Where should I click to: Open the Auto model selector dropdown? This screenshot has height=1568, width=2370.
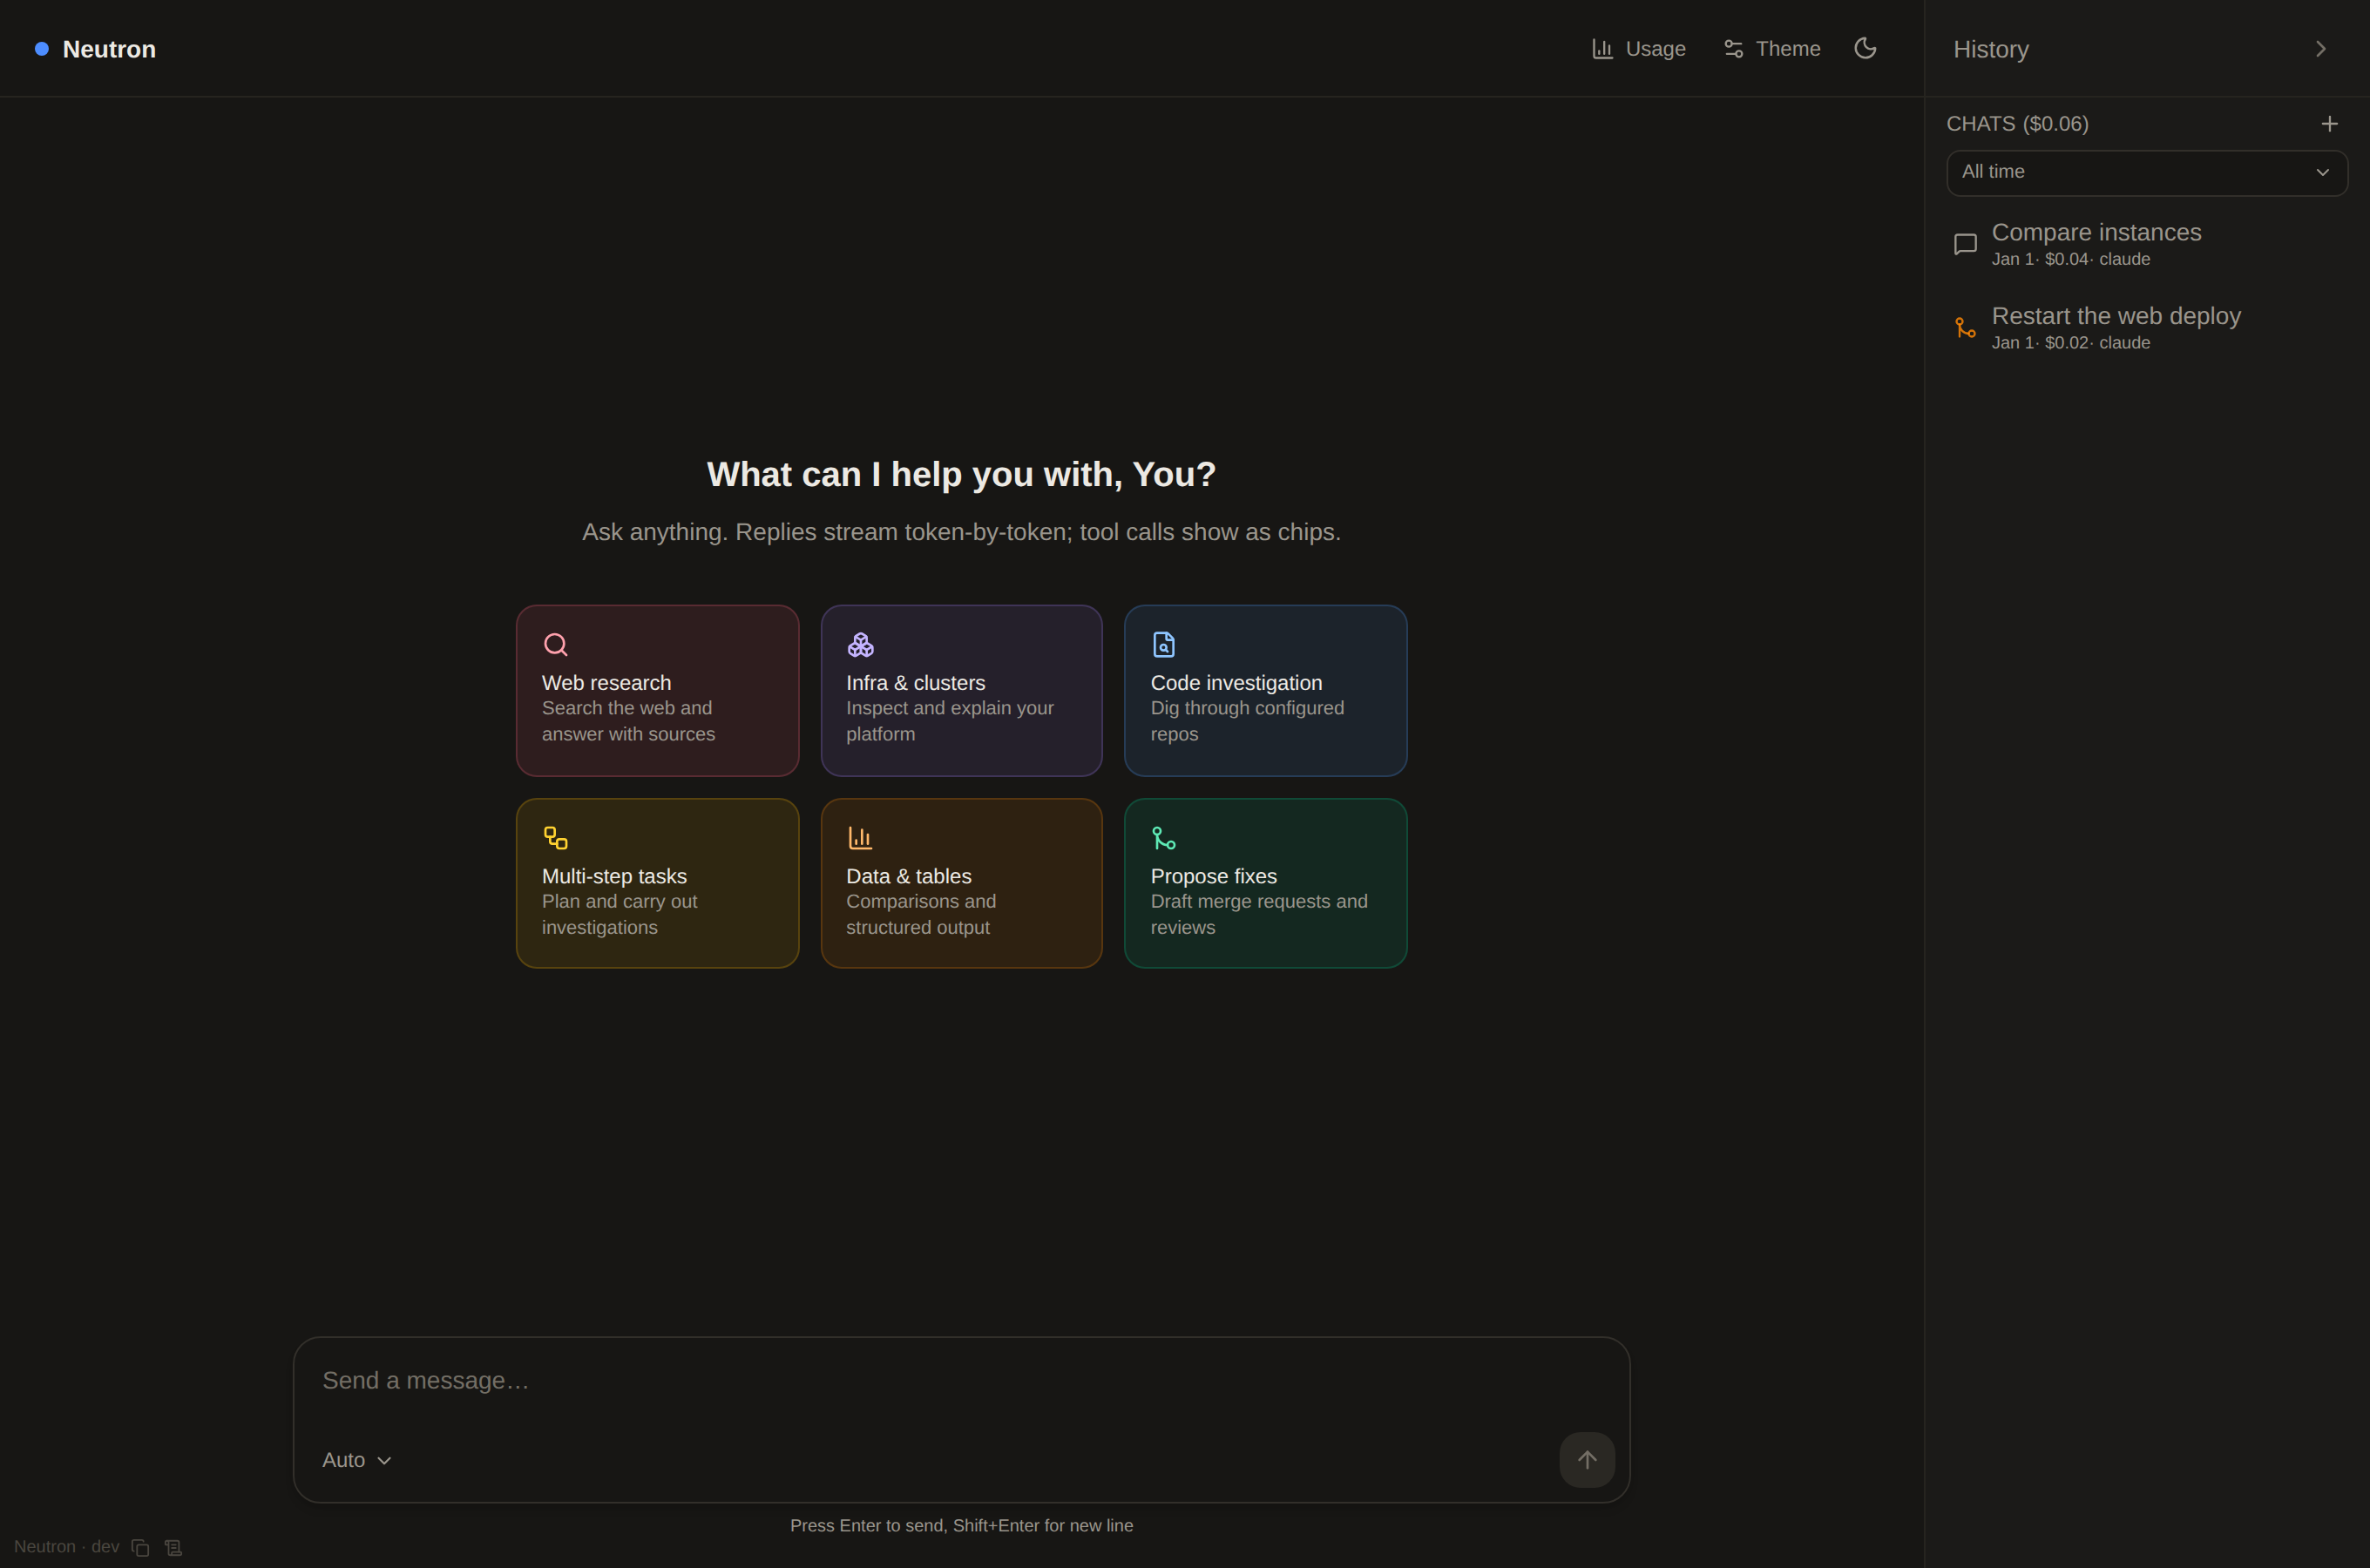pyautogui.click(x=356, y=1460)
